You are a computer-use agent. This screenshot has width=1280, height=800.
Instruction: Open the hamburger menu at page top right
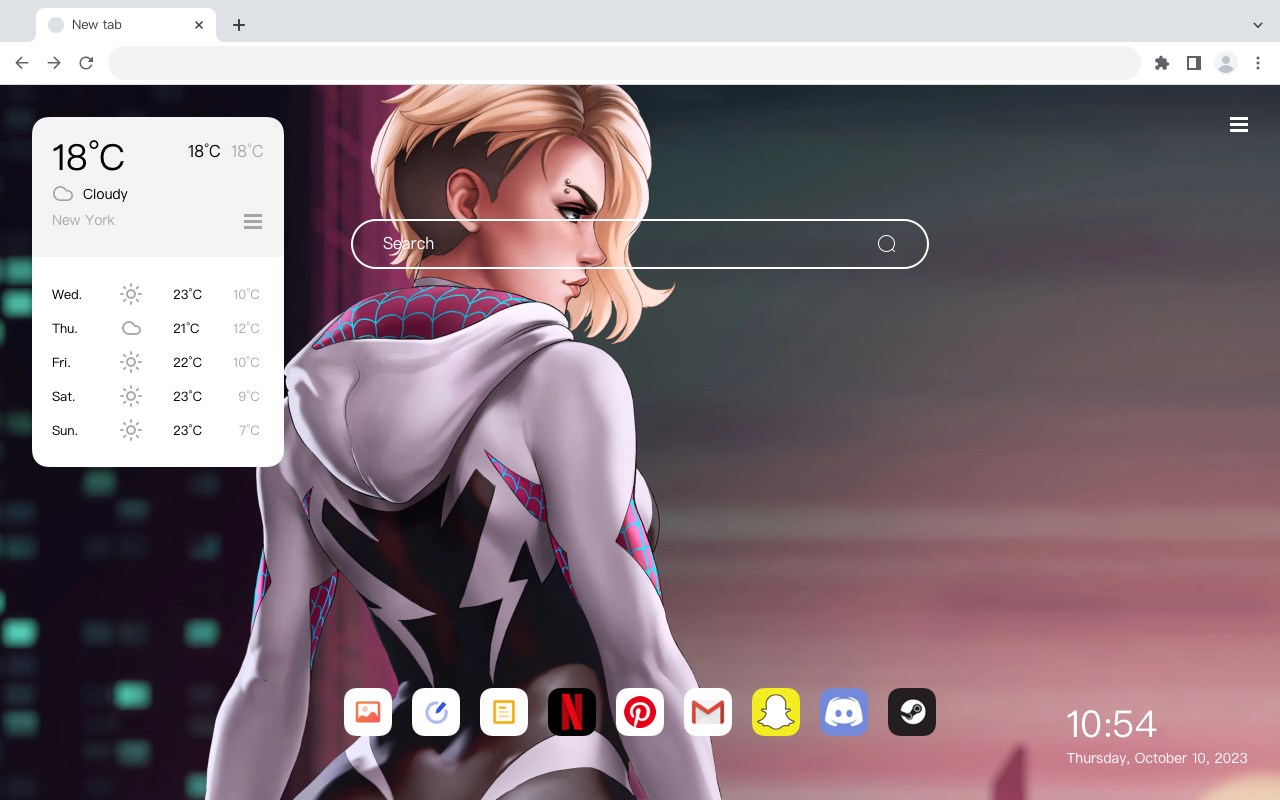coord(1239,125)
